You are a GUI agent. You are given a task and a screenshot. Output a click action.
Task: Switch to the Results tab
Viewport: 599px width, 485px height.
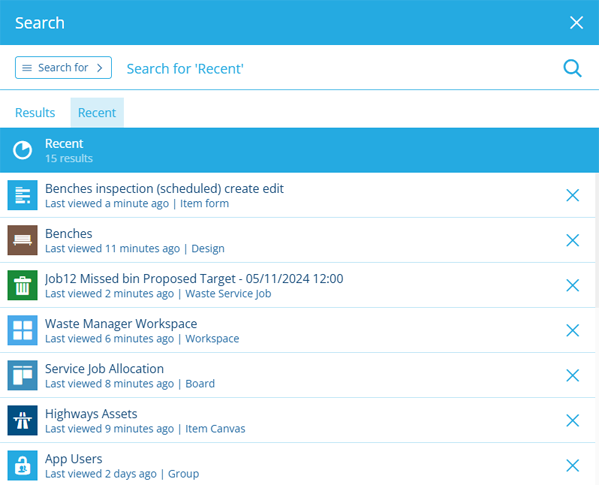point(35,113)
